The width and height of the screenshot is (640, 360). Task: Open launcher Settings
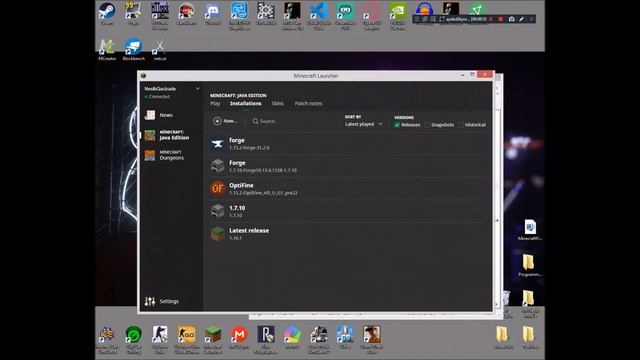click(162, 301)
